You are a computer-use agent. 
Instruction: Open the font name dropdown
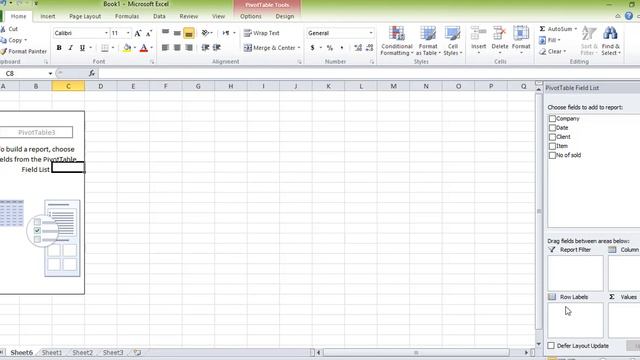[x=106, y=33]
